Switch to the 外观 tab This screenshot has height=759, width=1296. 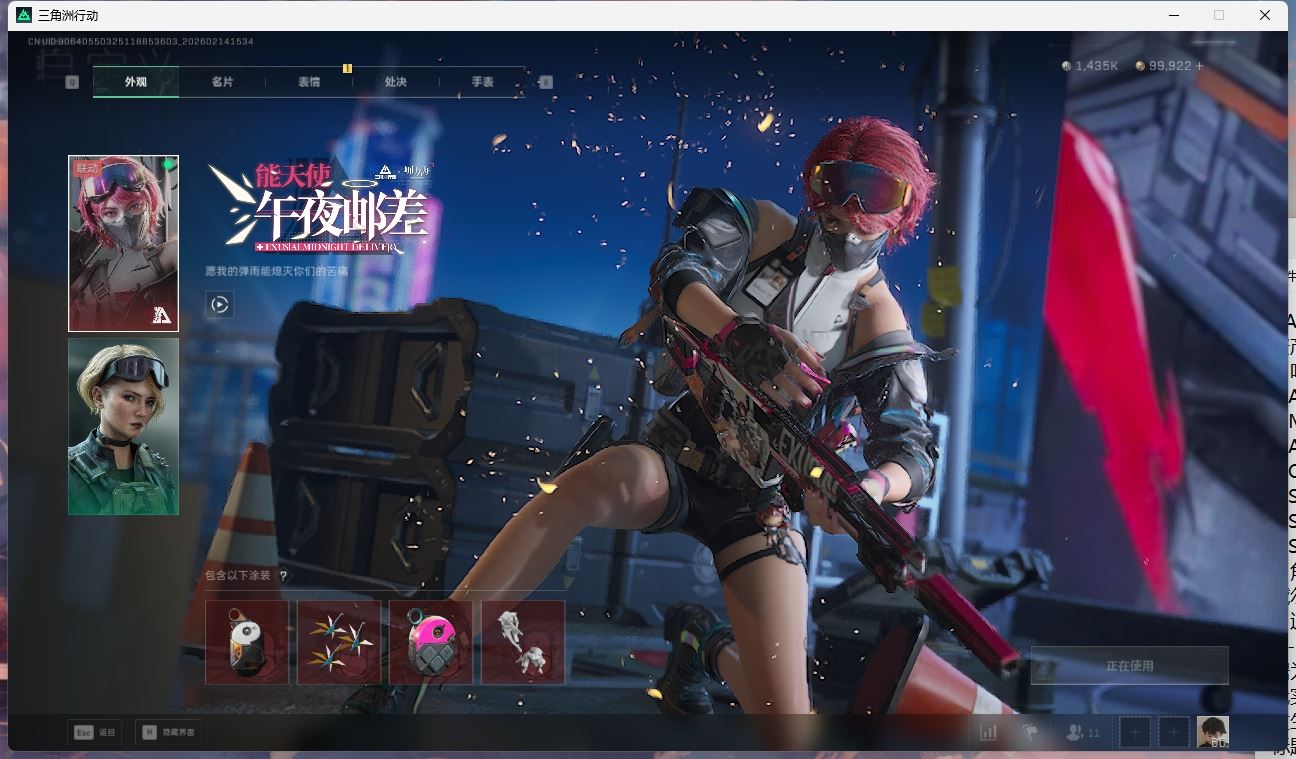coord(136,82)
